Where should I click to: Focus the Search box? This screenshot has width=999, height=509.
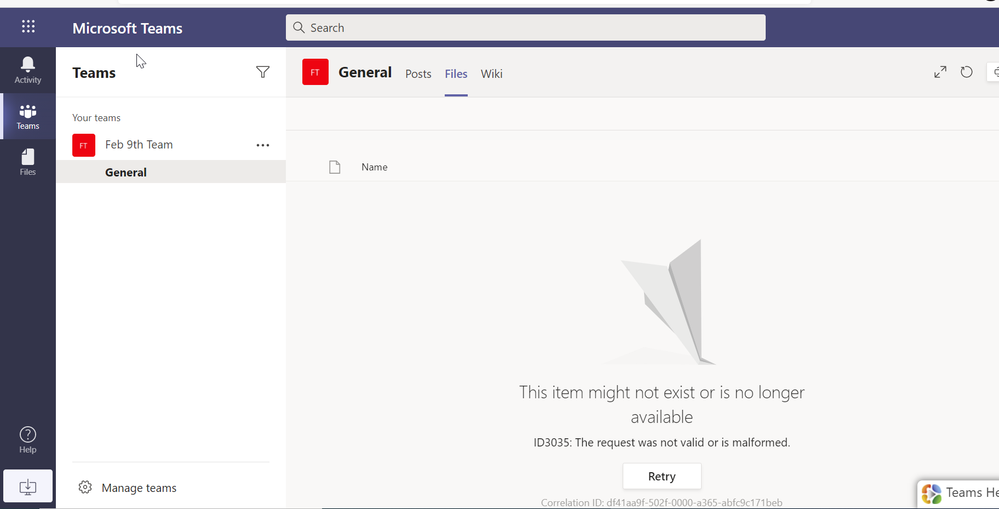[x=526, y=27]
